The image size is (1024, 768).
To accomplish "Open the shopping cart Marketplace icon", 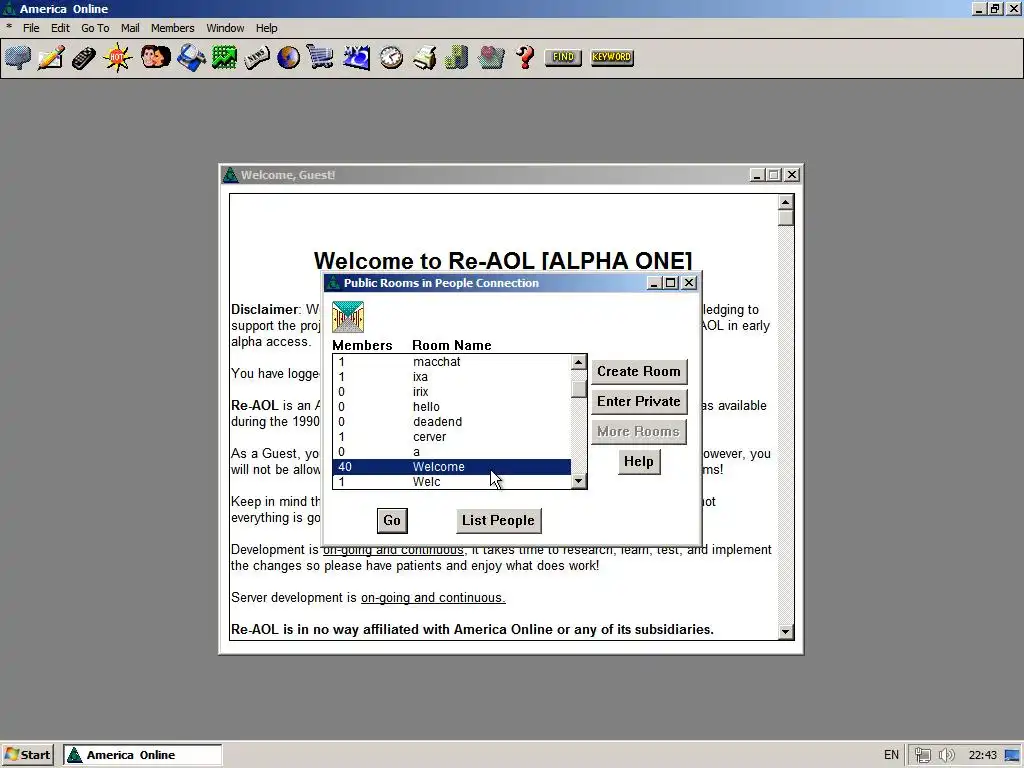I will [x=320, y=57].
